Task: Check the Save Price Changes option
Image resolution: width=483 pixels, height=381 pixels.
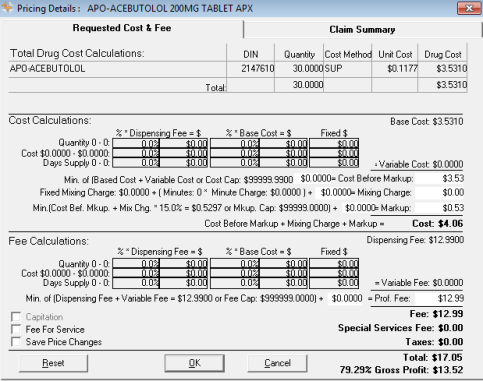Action: click(16, 342)
